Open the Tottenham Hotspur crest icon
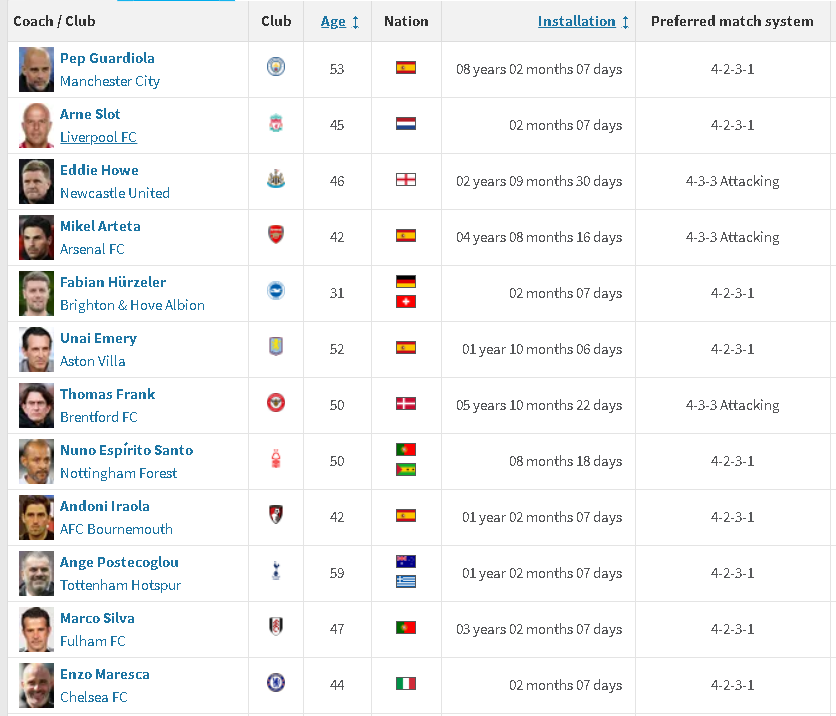This screenshot has height=716, width=836. pos(276,570)
